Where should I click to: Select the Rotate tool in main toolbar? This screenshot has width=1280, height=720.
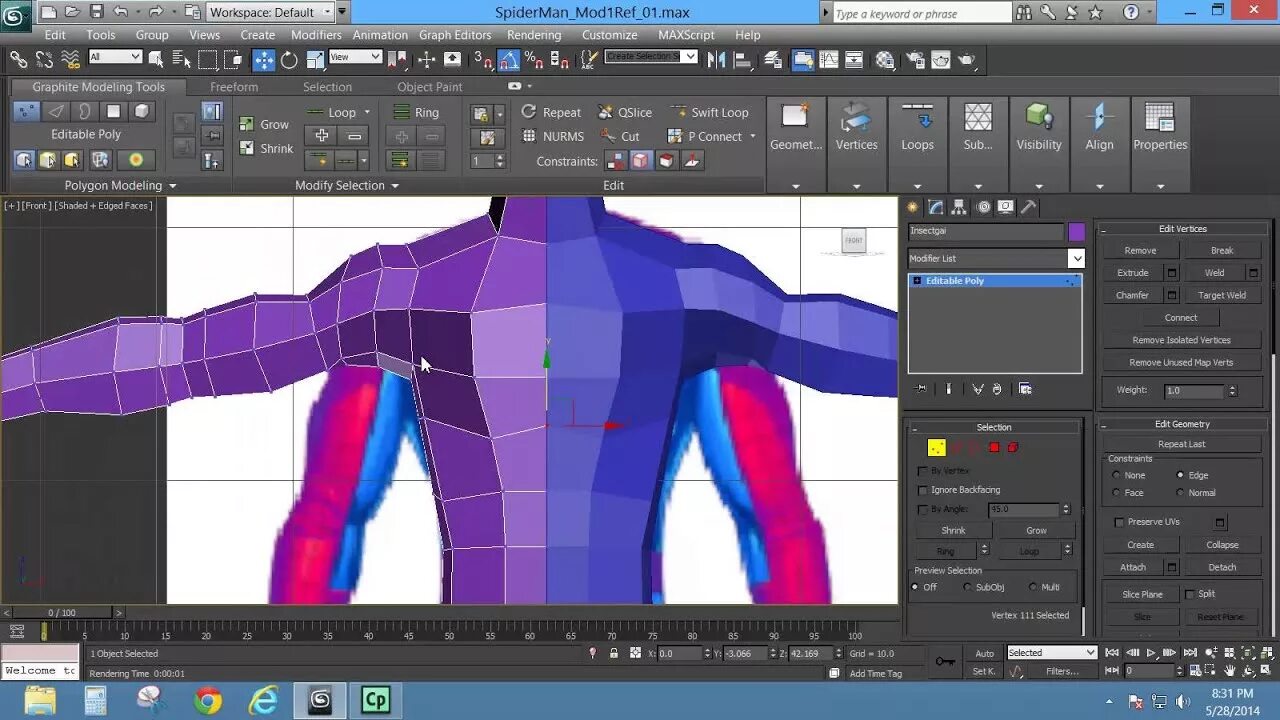[289, 59]
